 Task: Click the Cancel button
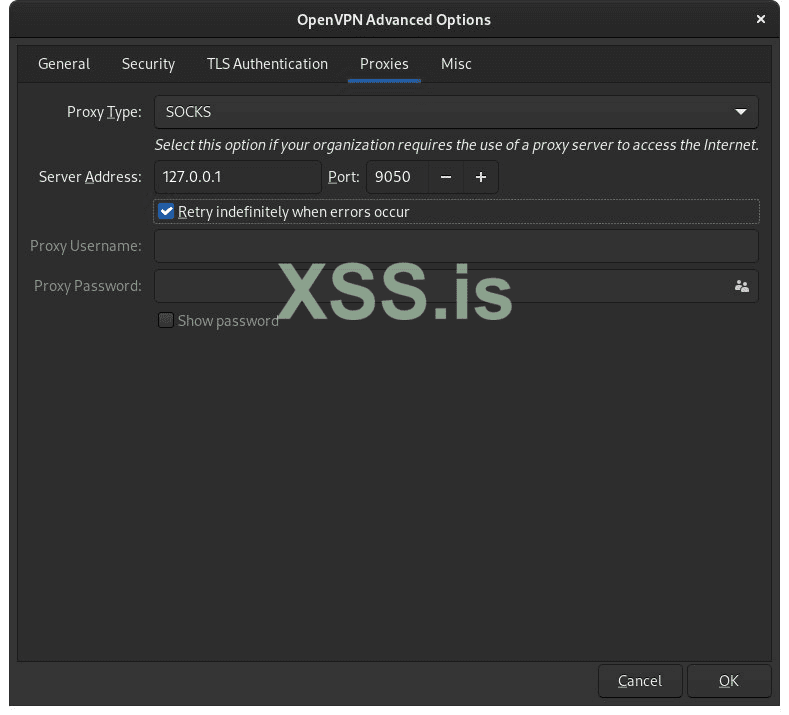point(640,681)
